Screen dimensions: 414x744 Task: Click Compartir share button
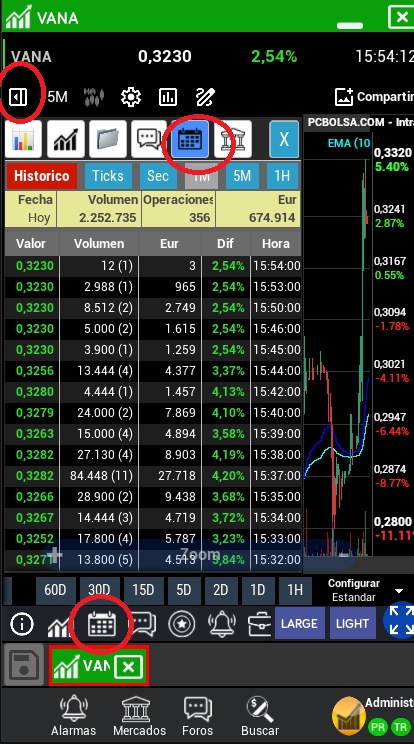pyautogui.click(x=374, y=97)
